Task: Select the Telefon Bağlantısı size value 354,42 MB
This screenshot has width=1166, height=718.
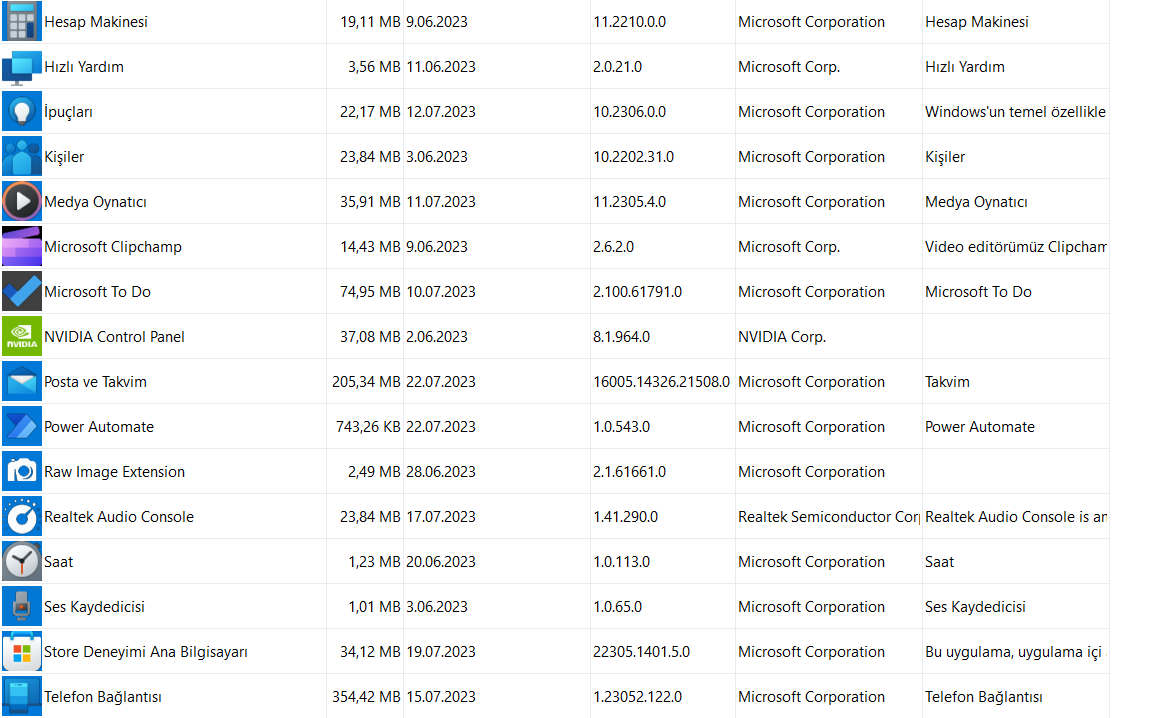Action: (x=366, y=697)
